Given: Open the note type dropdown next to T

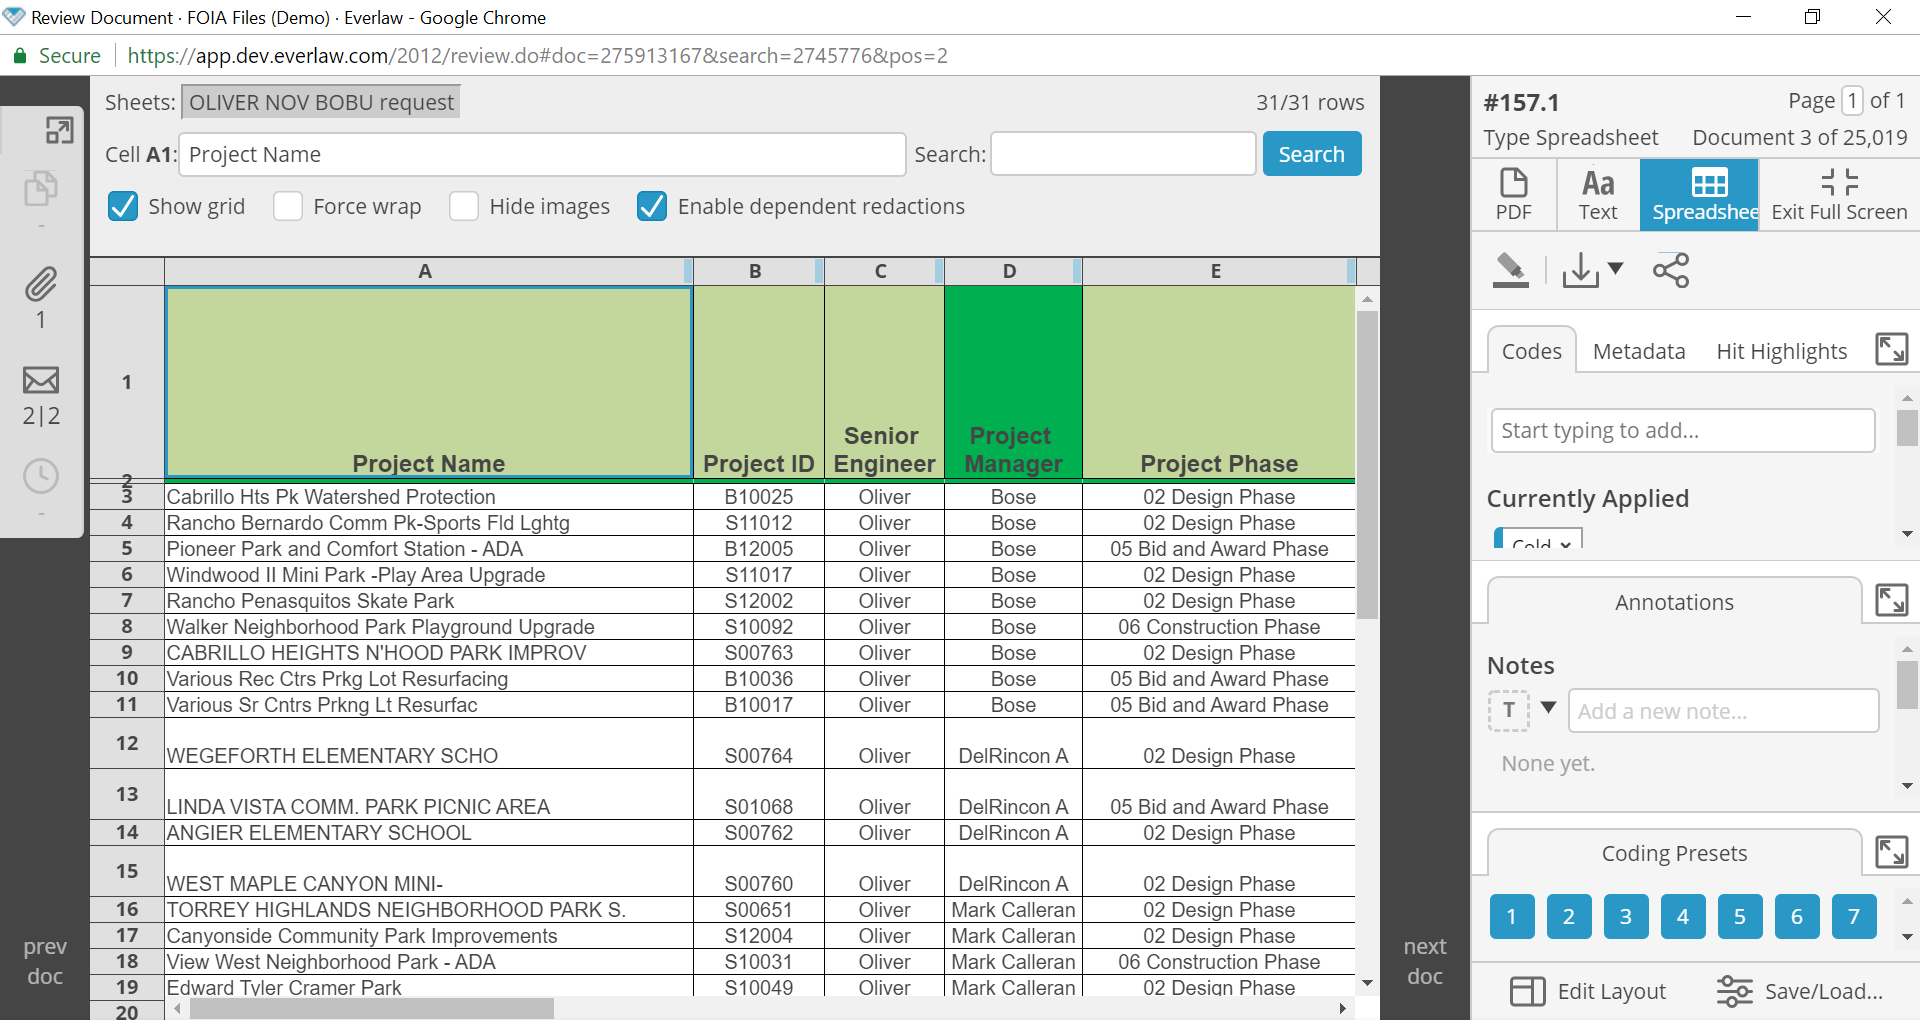Looking at the screenshot, I should [x=1548, y=710].
